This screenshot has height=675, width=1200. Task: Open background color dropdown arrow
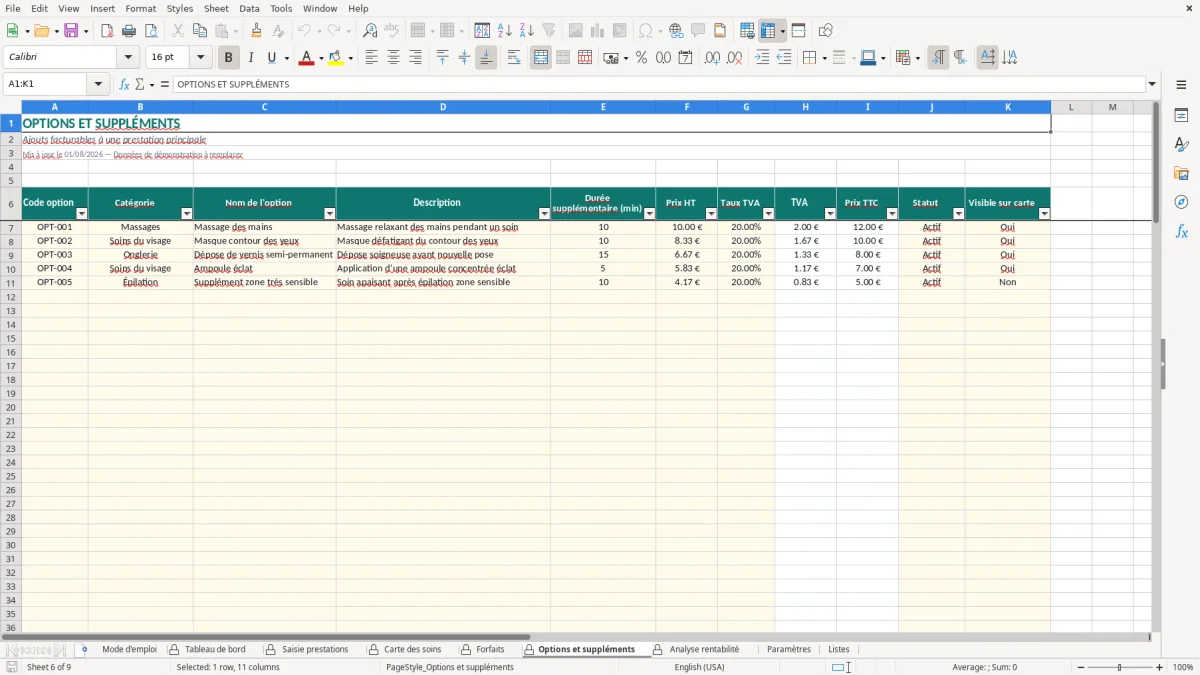(350, 59)
